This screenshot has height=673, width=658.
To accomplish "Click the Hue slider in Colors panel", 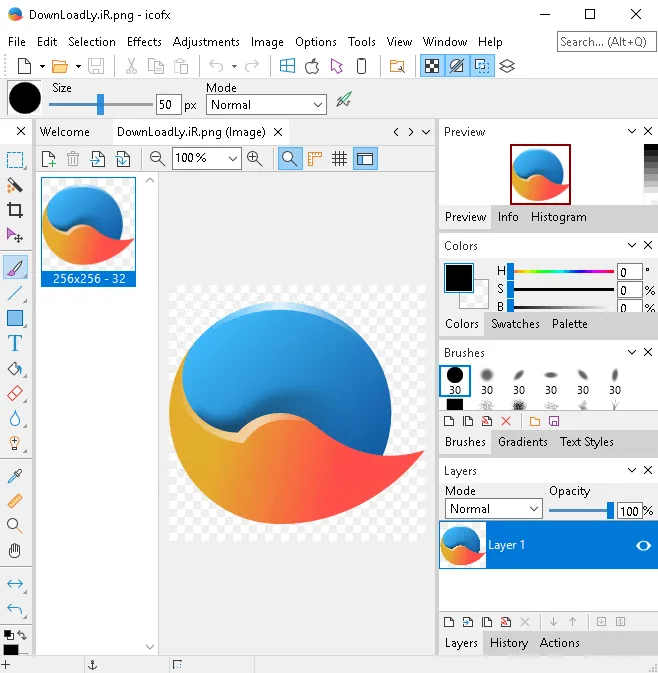I will 563,271.
